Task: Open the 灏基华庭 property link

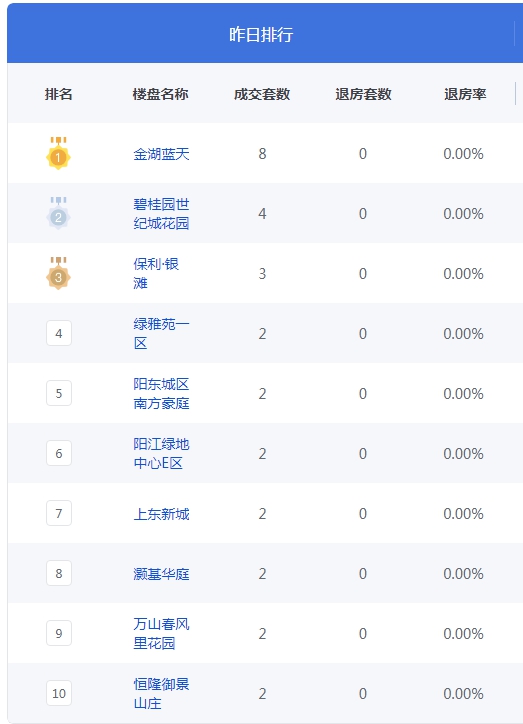Action: (161, 574)
